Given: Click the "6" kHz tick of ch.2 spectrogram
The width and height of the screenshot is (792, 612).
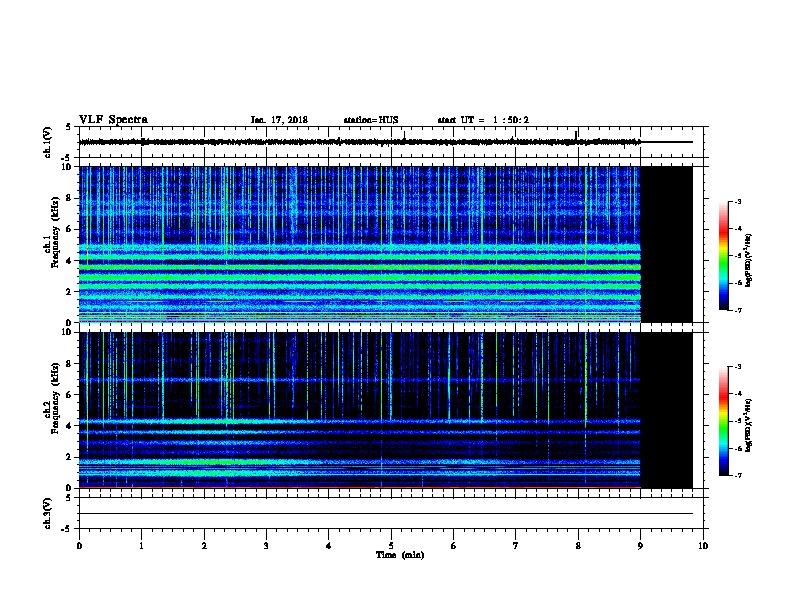Looking at the screenshot, I should 70,394.
